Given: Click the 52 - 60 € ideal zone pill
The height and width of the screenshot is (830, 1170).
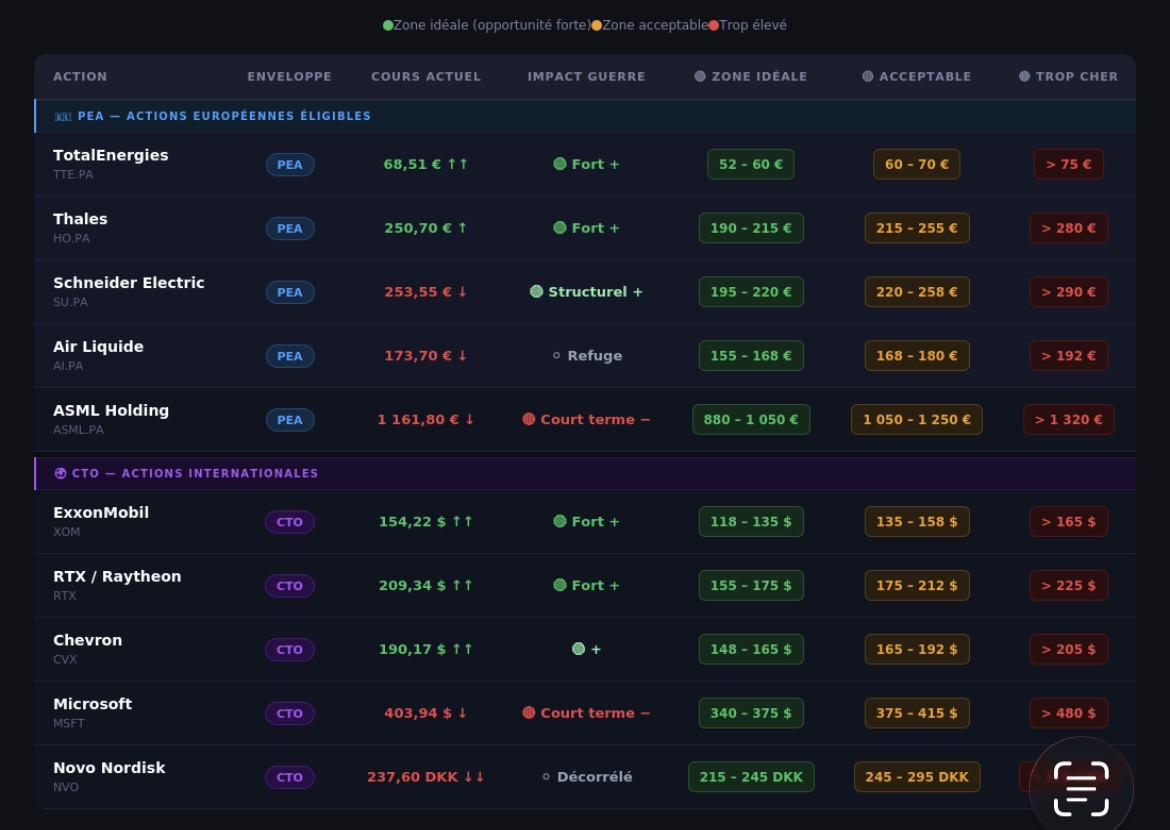Looking at the screenshot, I should 750,164.
